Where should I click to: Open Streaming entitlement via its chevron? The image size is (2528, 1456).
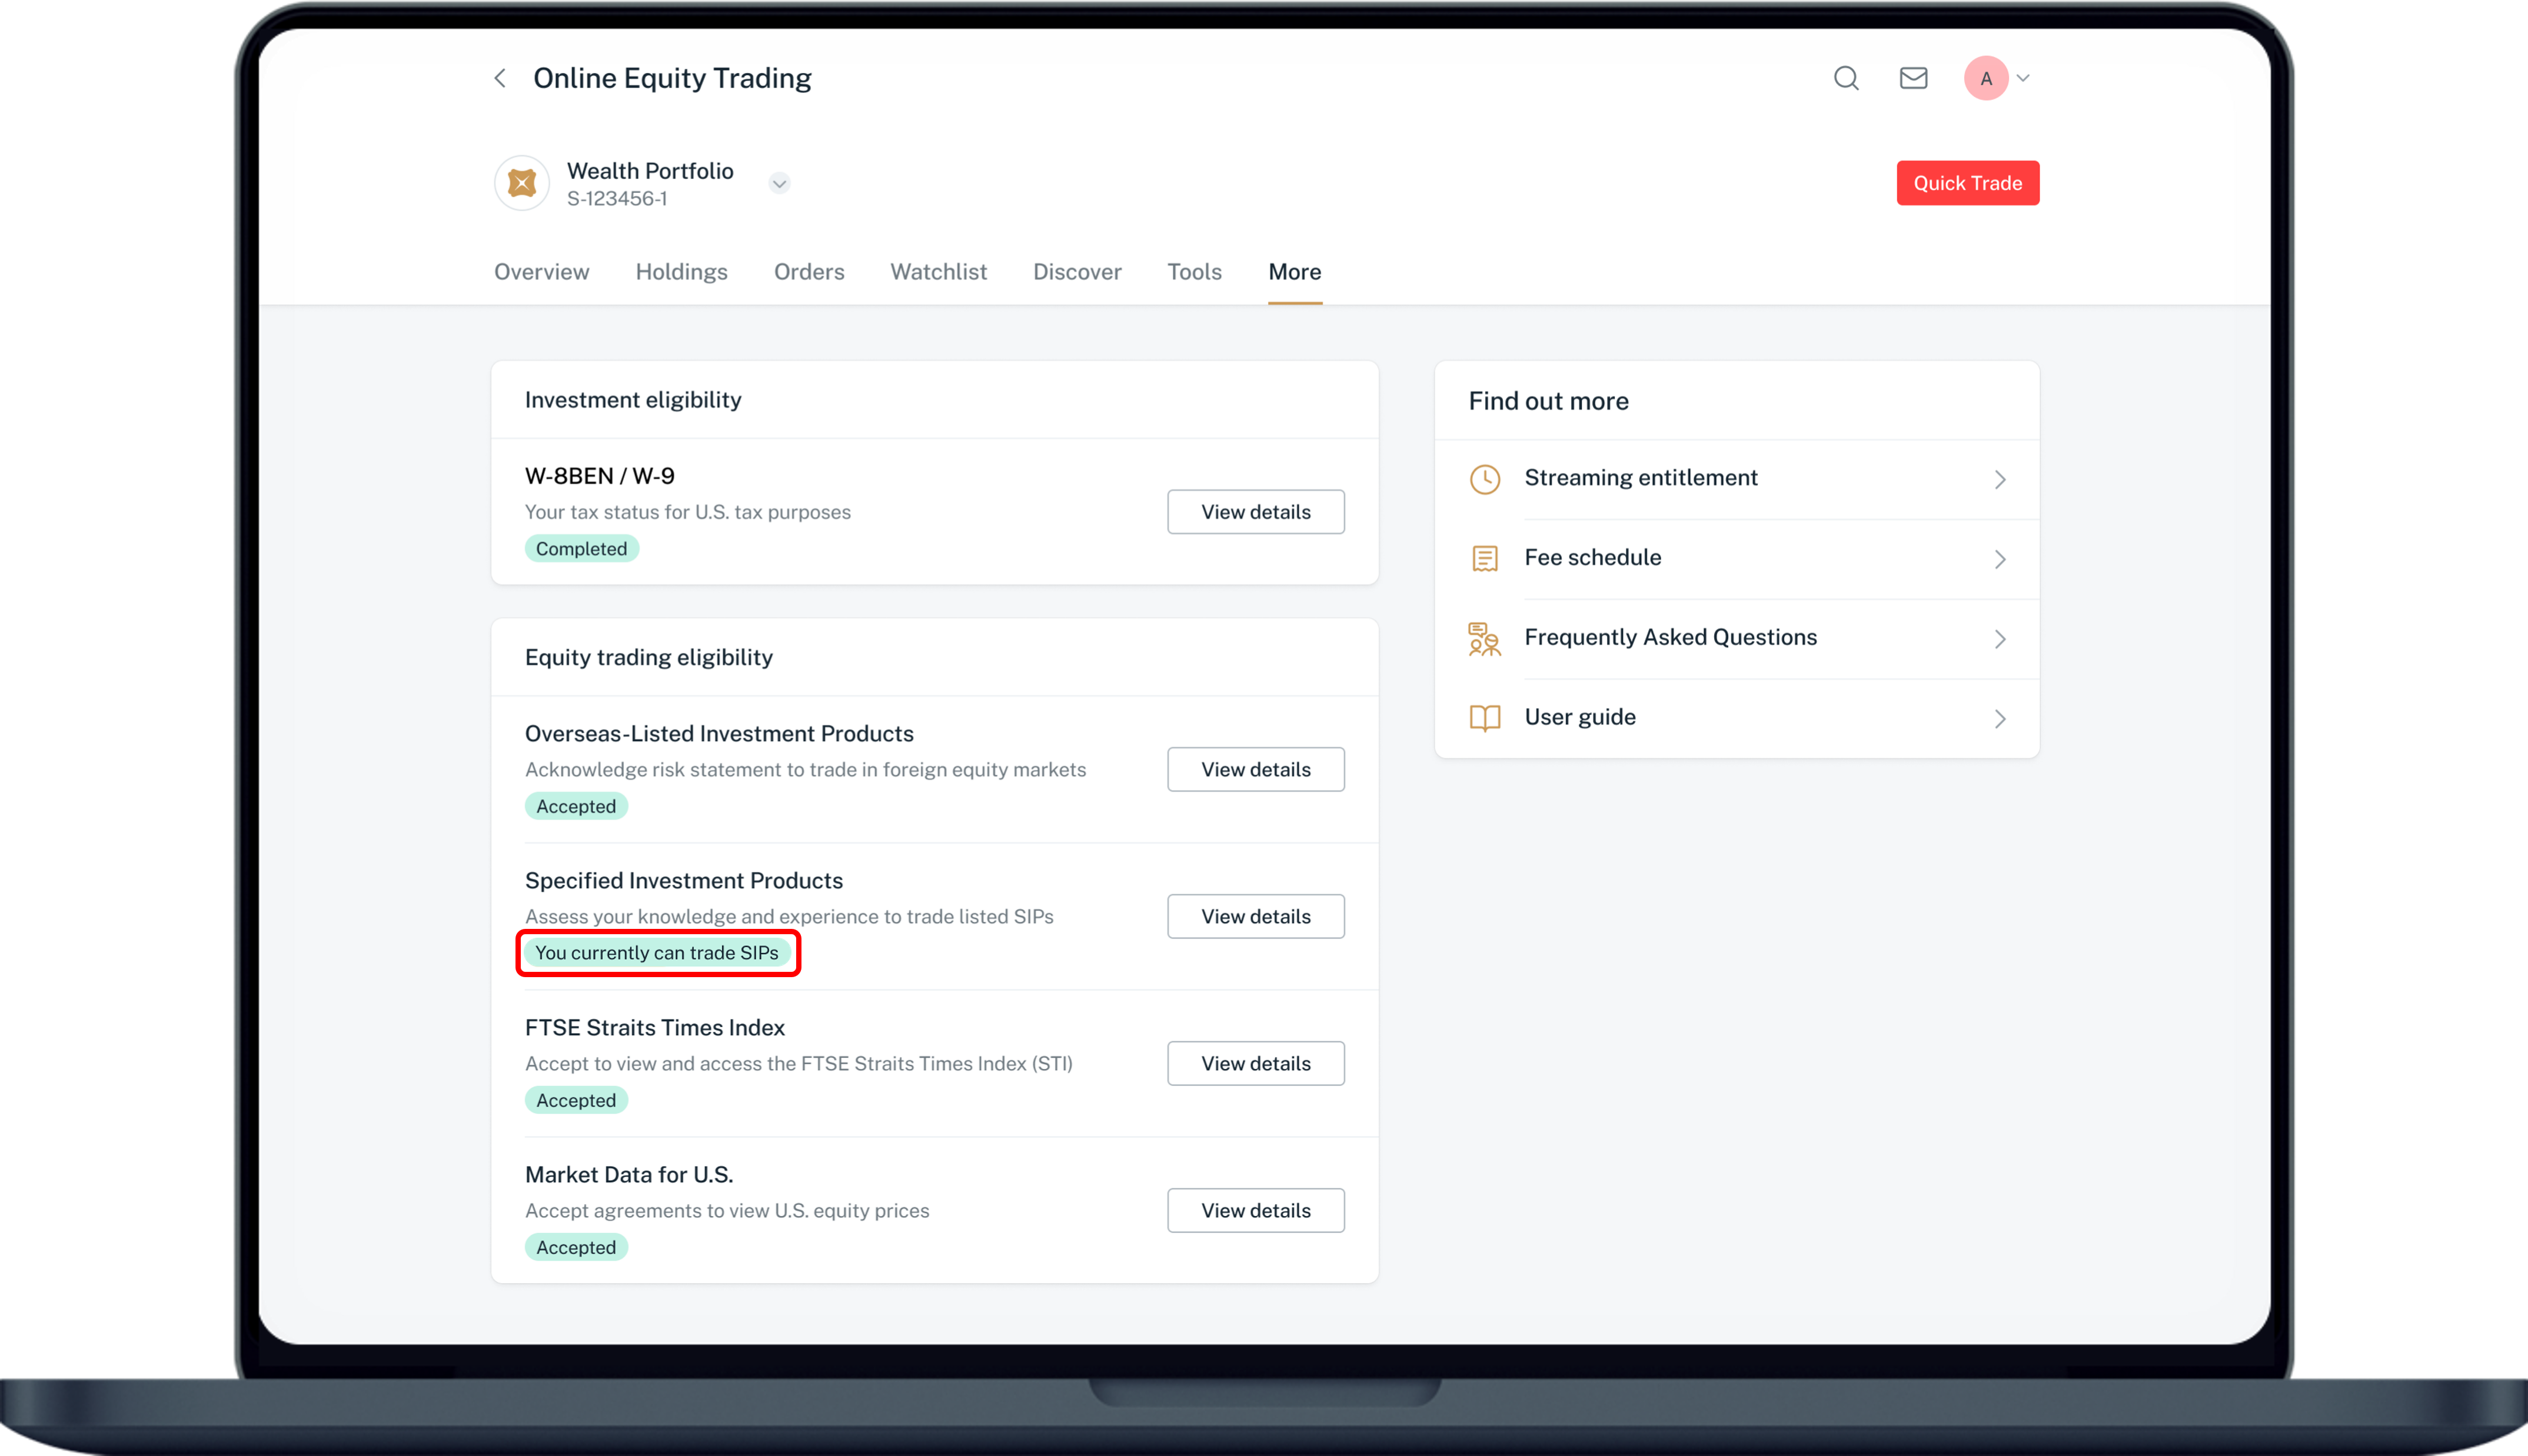point(1999,479)
